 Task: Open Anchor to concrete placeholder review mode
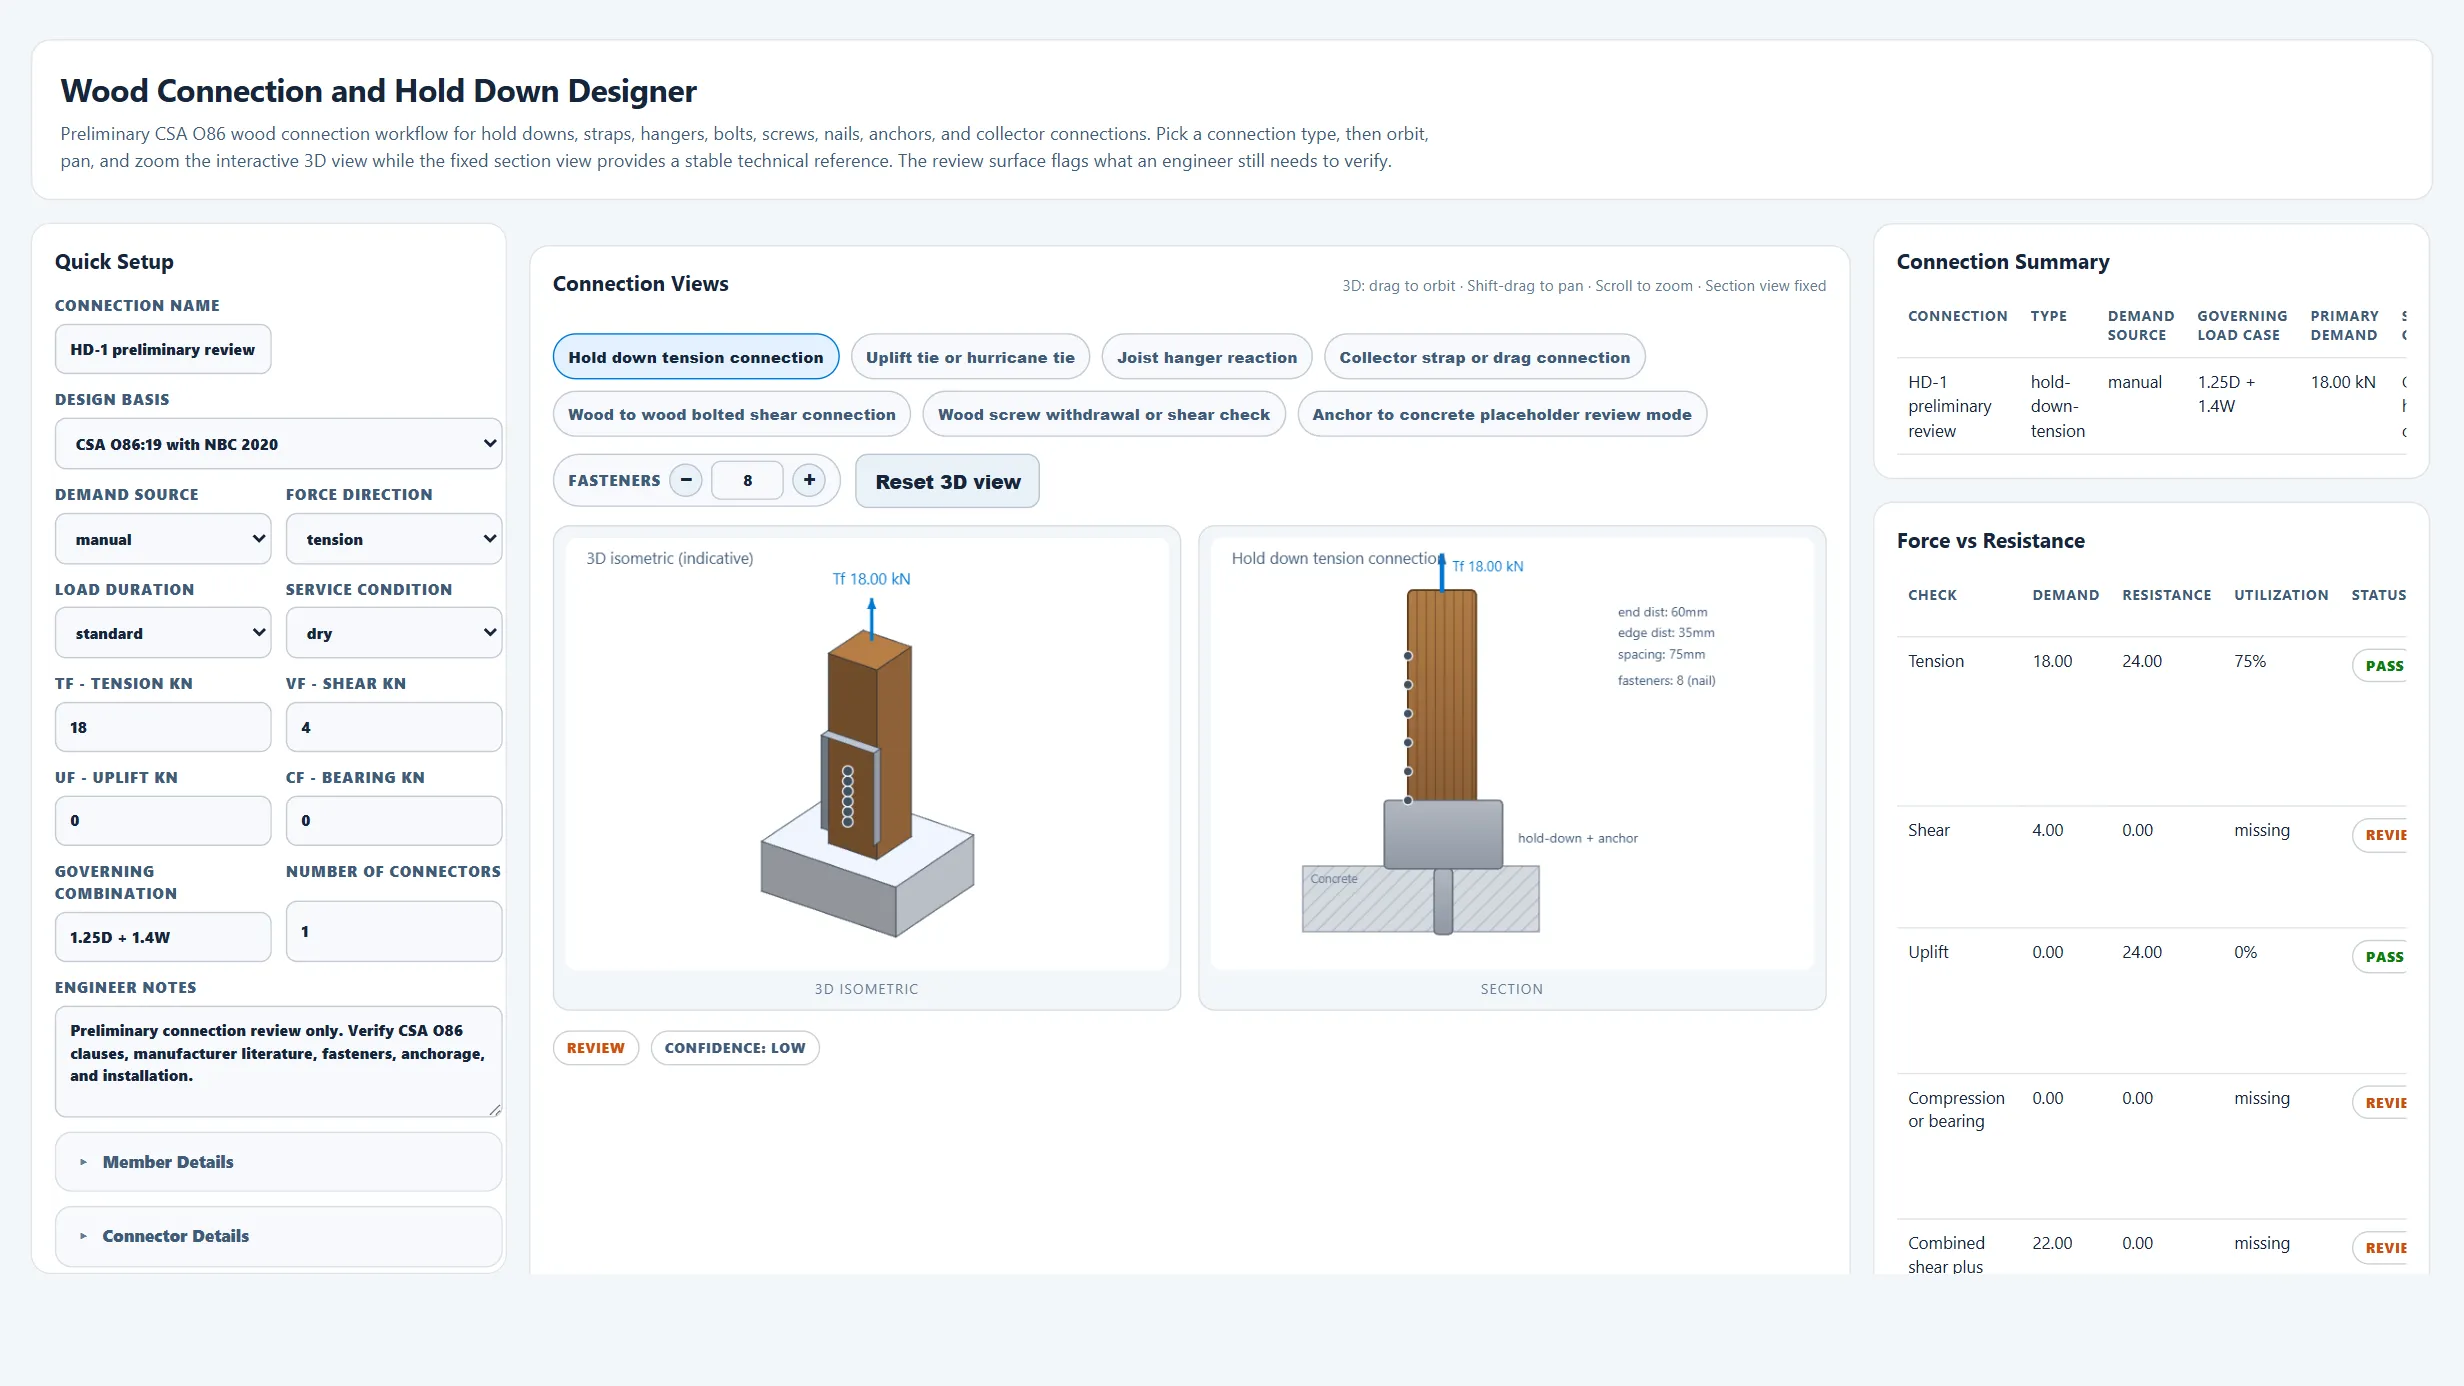tap(1501, 414)
